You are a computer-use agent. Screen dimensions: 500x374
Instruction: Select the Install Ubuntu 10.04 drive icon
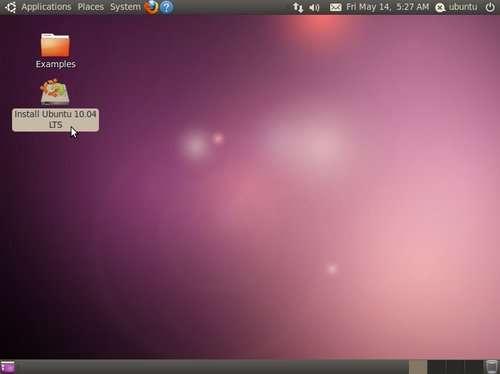(x=55, y=92)
